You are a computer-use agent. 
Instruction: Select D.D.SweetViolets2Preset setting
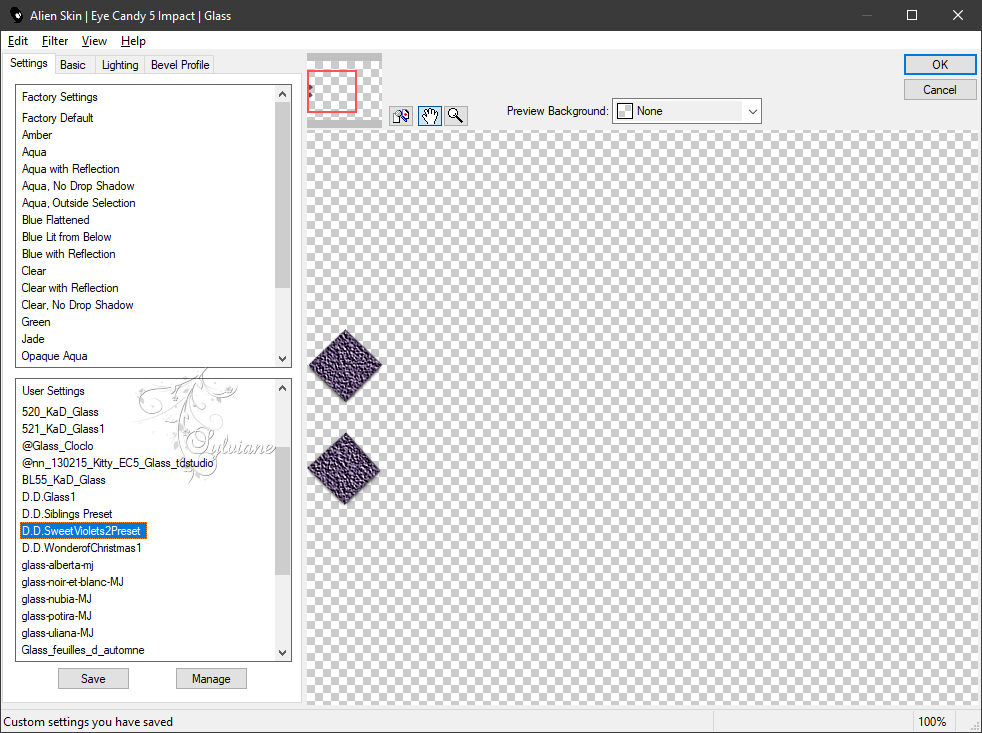pyautogui.click(x=83, y=531)
